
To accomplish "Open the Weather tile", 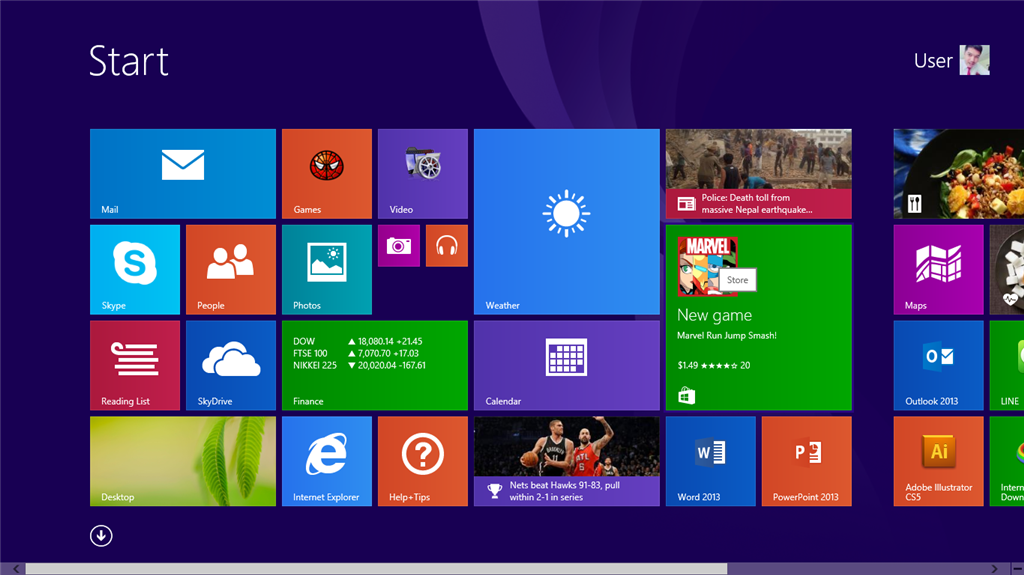I will pyautogui.click(x=567, y=222).
